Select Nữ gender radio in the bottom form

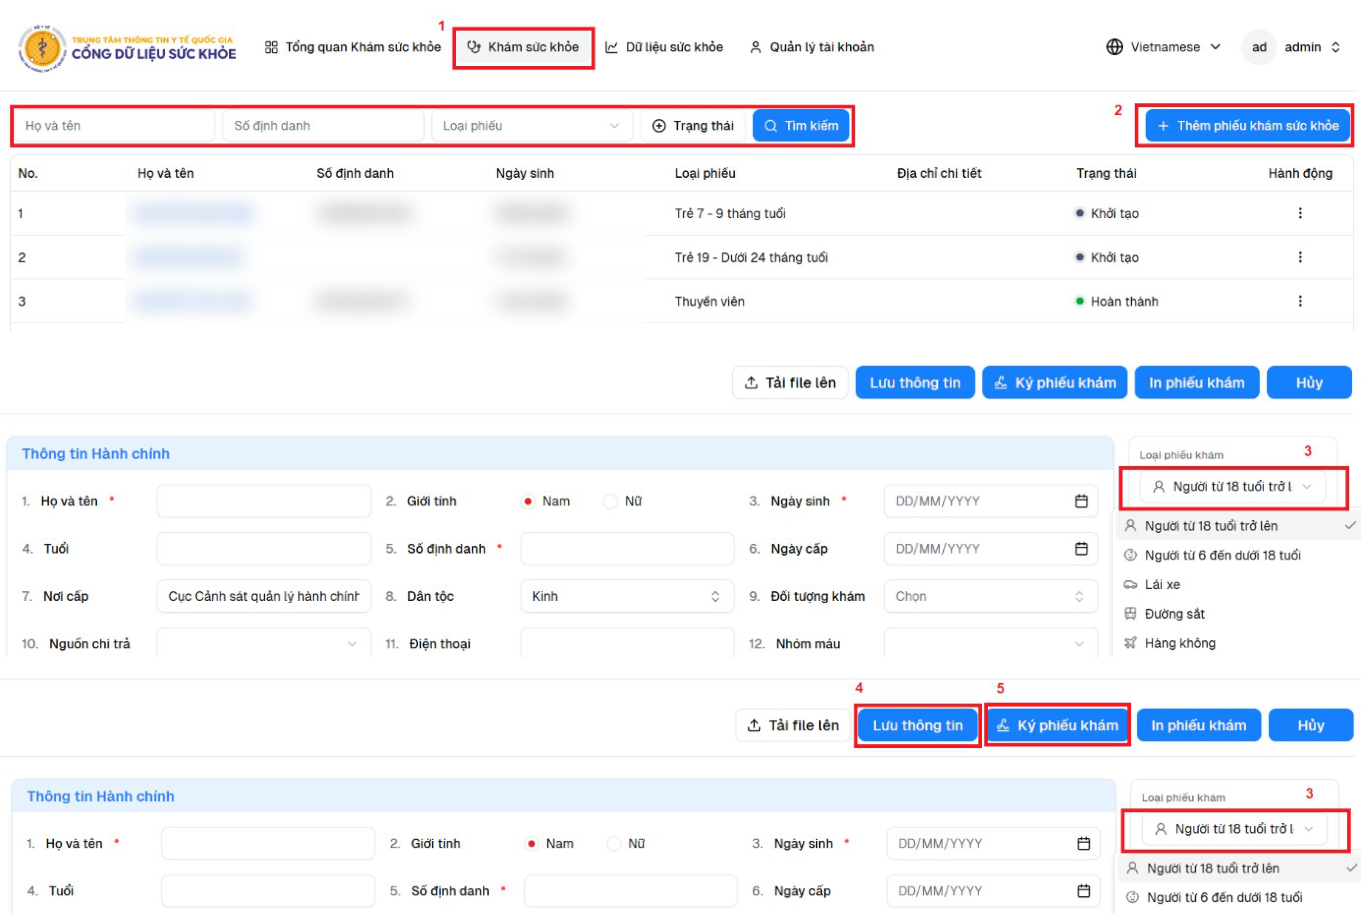point(614,844)
